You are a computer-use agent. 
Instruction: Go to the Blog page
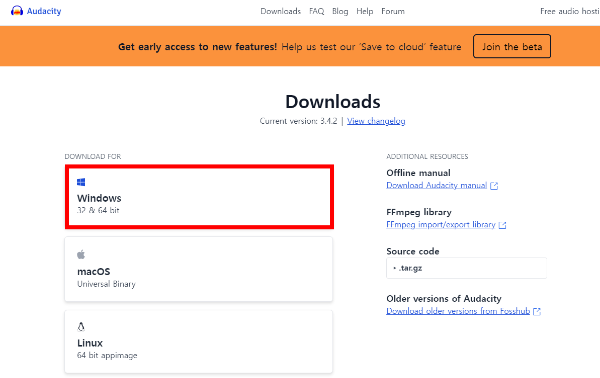(x=340, y=11)
